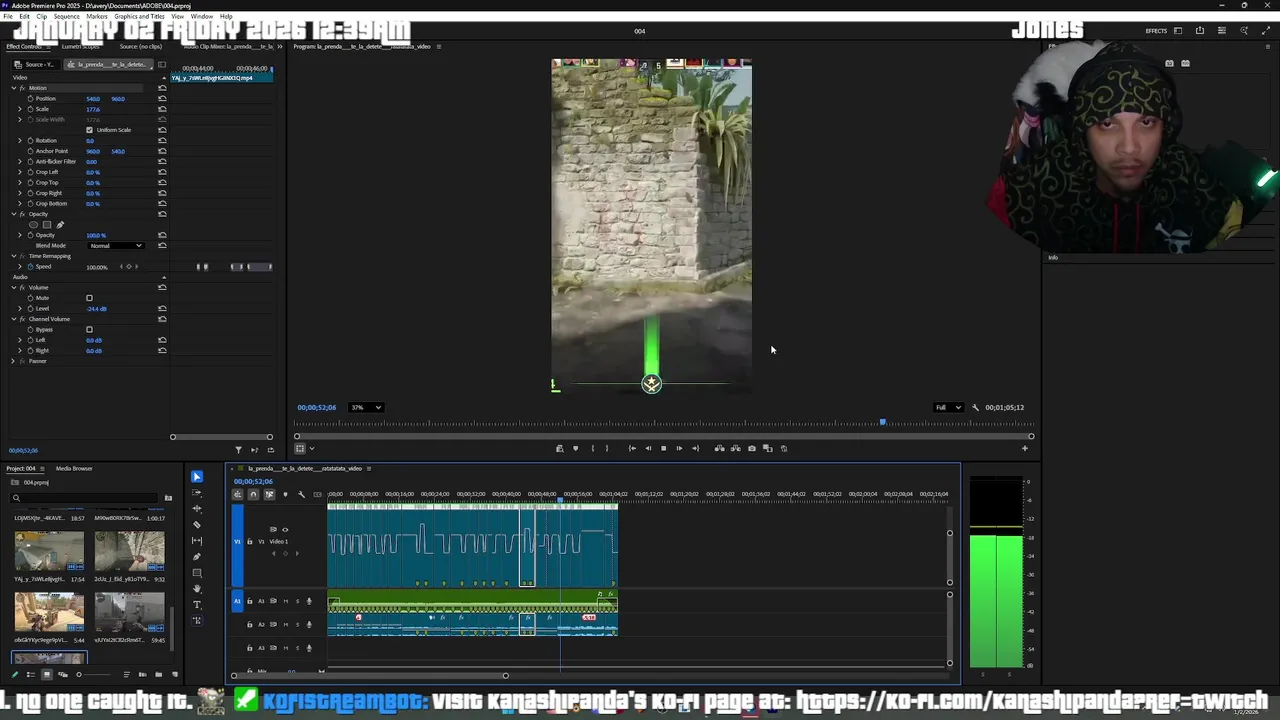Viewport: 1280px width, 720px height.
Task: Click the Speed keyframe add/remove diamond
Action: pyautogui.click(x=129, y=267)
